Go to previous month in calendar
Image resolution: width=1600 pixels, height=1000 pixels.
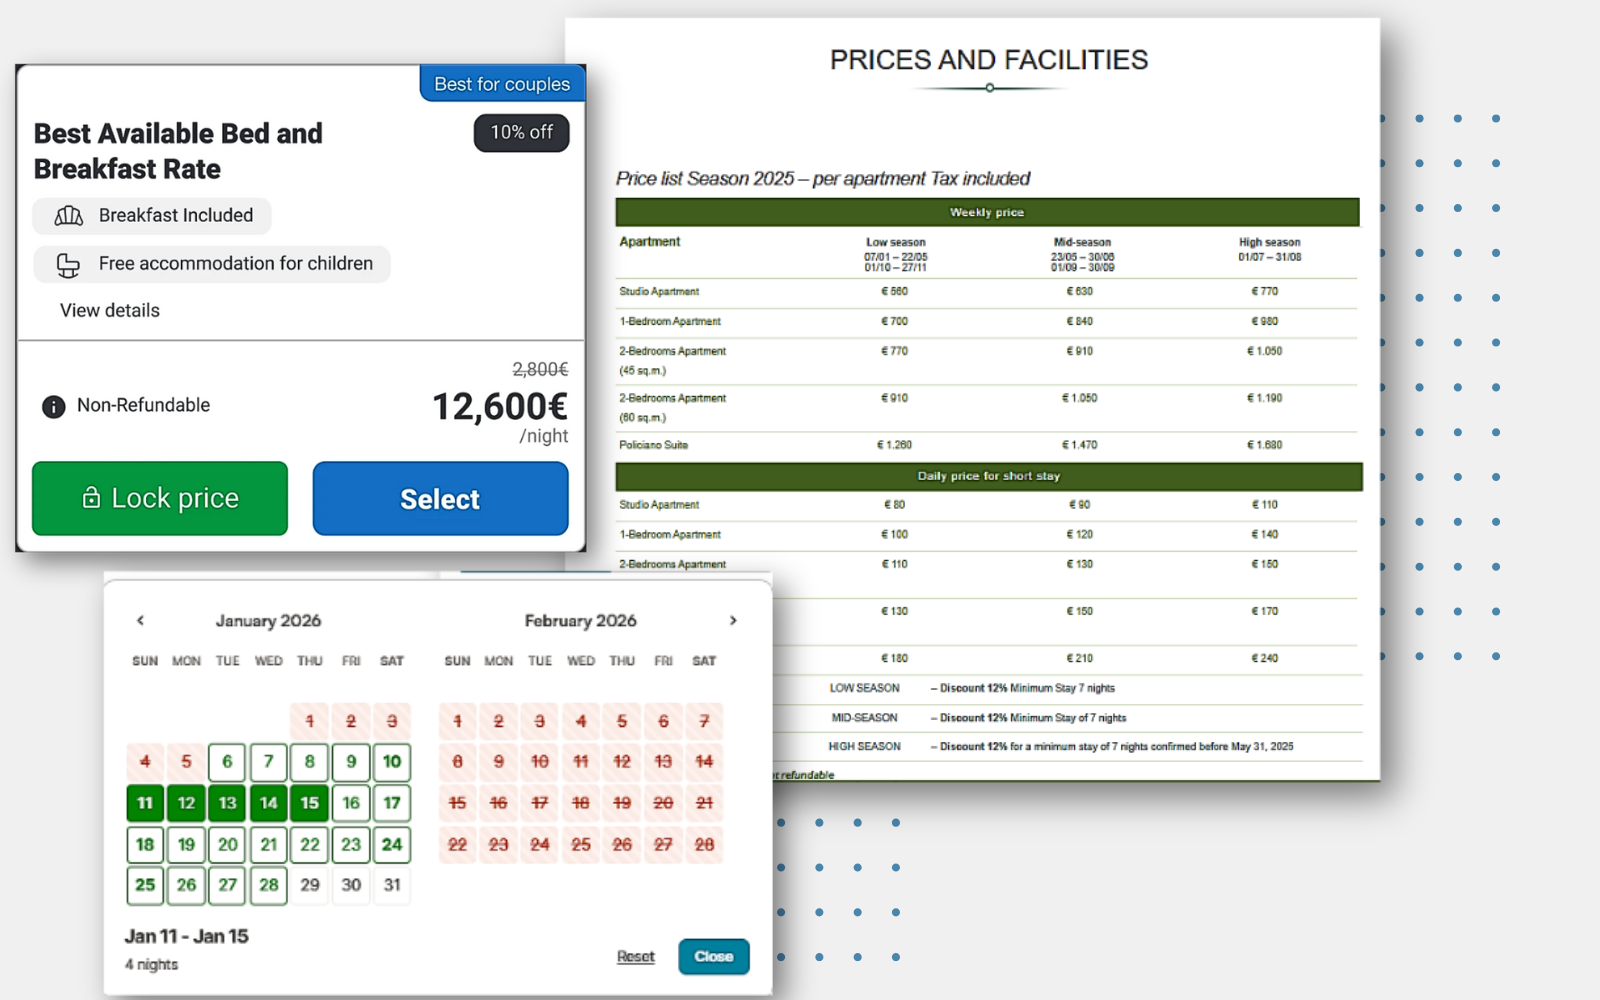140,621
